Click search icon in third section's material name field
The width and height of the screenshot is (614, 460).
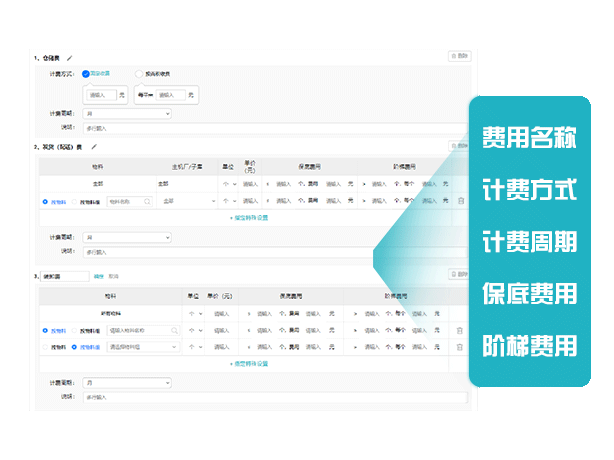pos(174,330)
